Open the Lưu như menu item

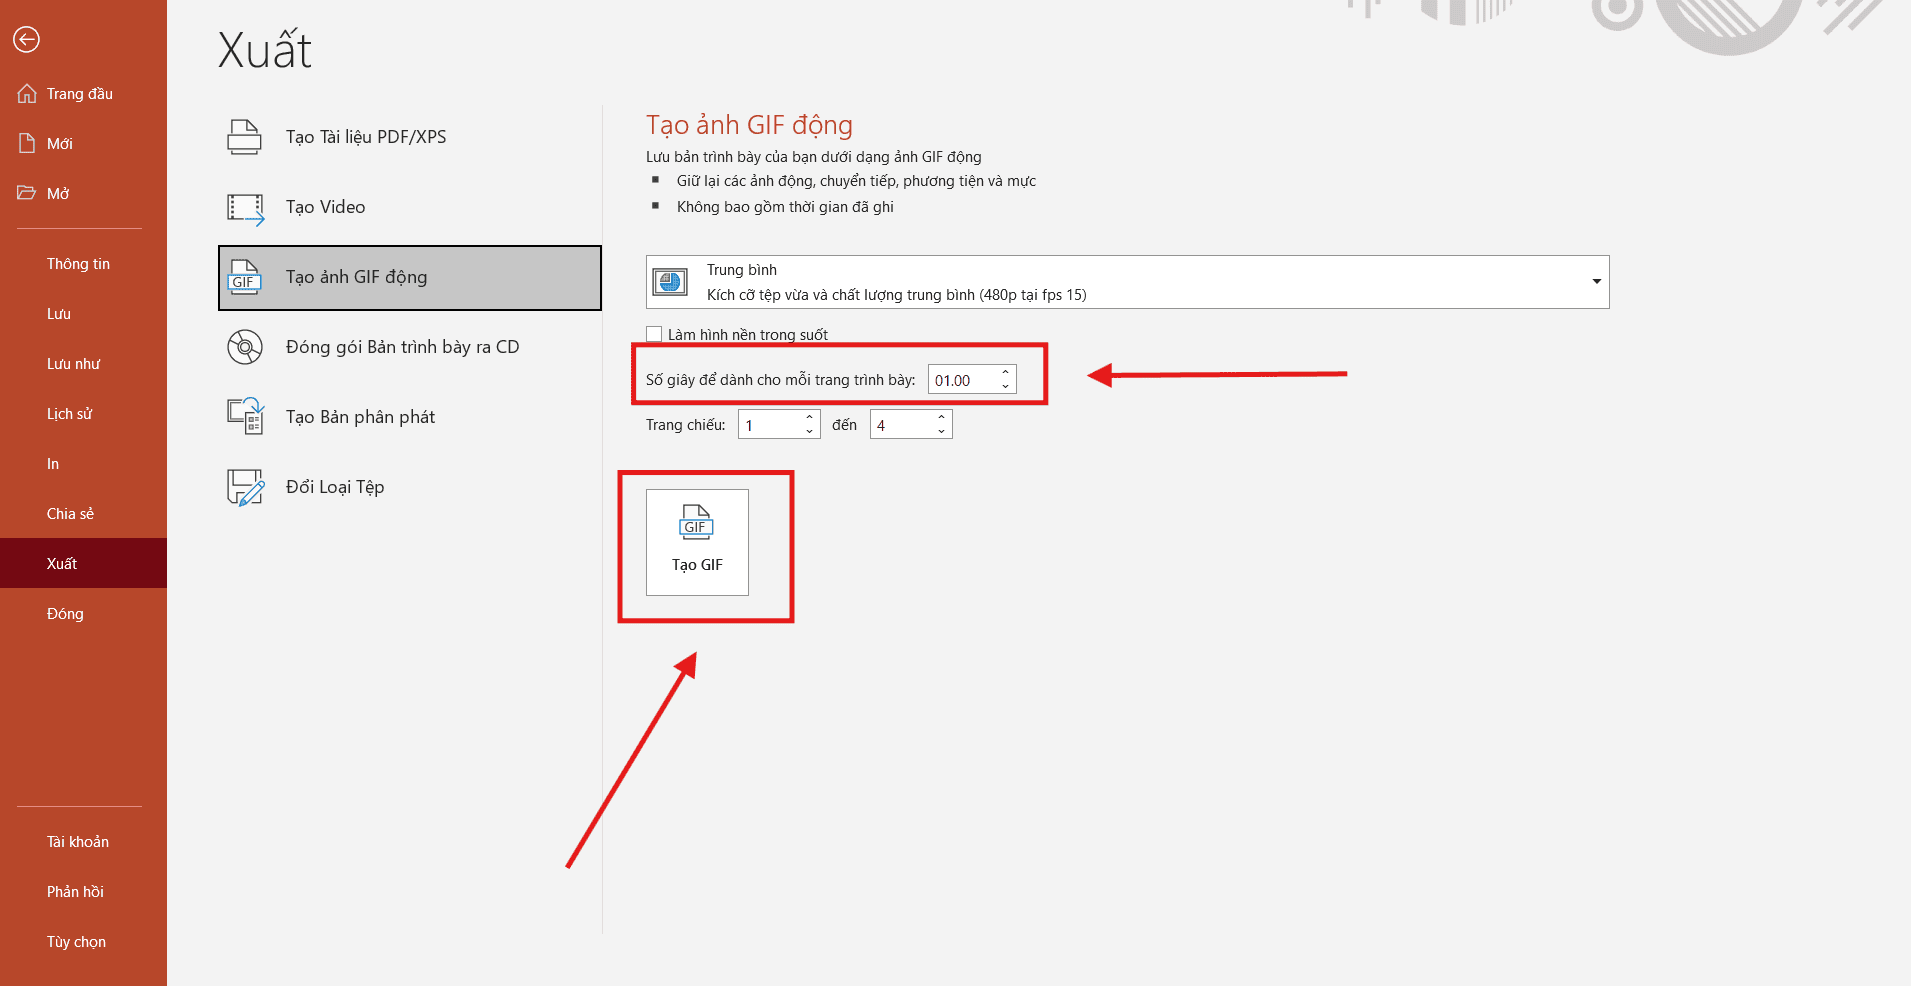(73, 364)
